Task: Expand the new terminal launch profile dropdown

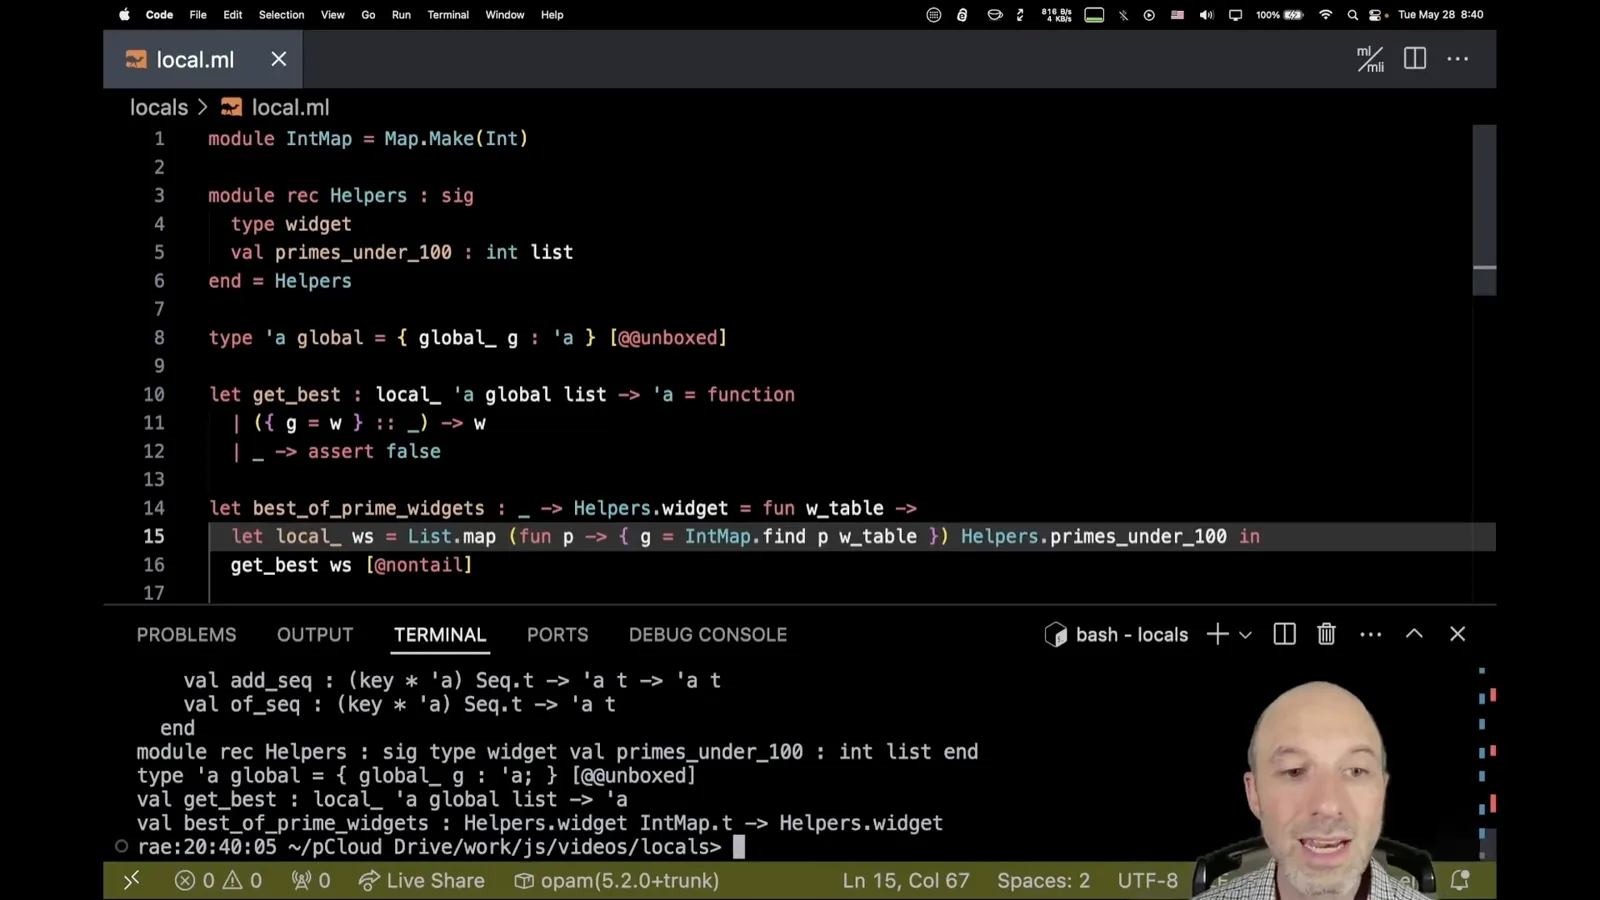Action: tap(1245, 635)
